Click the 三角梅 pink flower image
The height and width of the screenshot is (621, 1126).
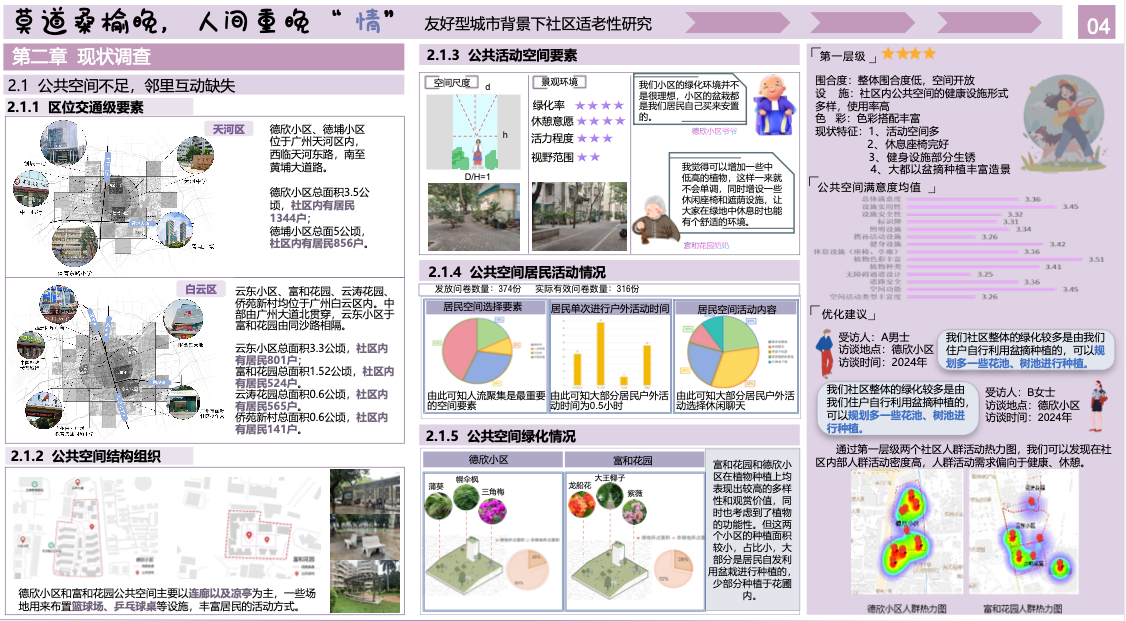pos(494,513)
